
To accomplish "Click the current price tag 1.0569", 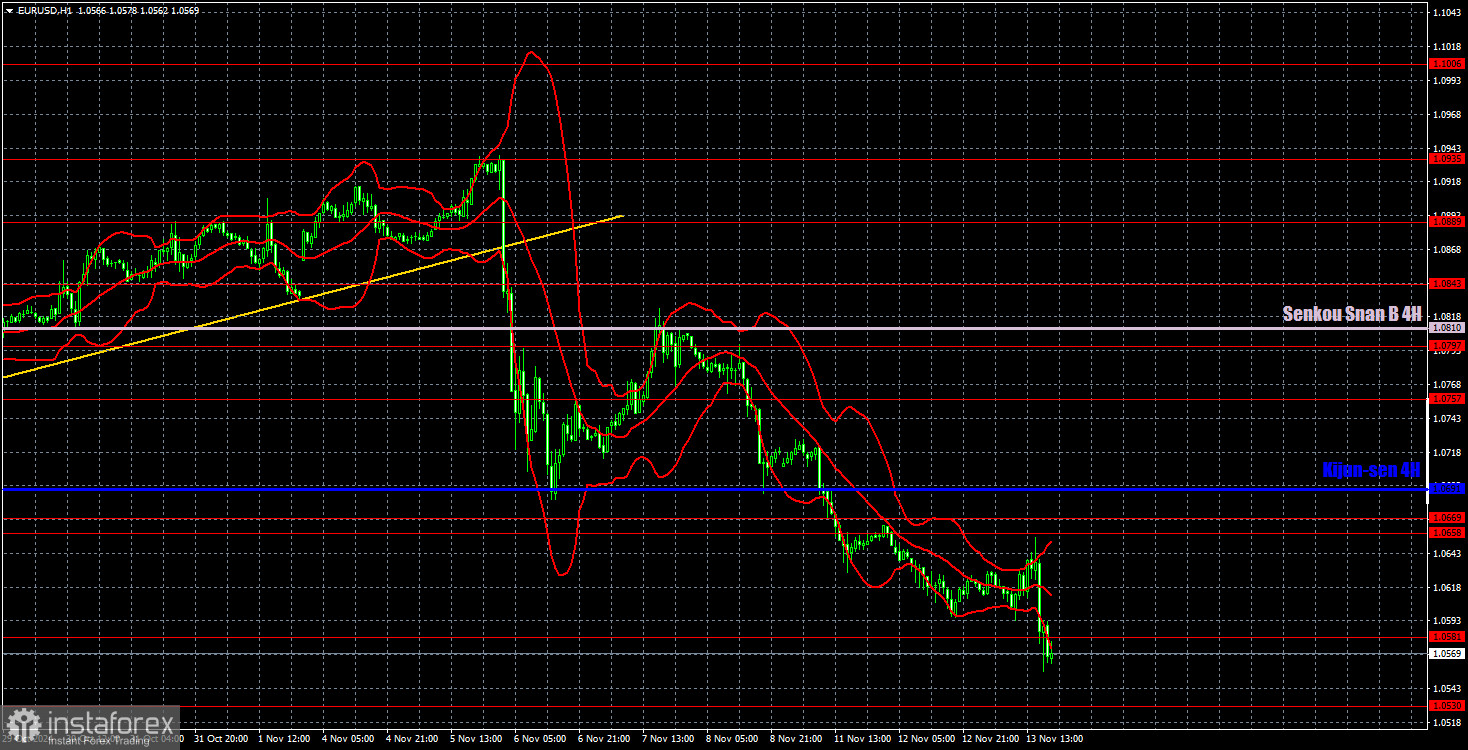I will (1447, 654).
